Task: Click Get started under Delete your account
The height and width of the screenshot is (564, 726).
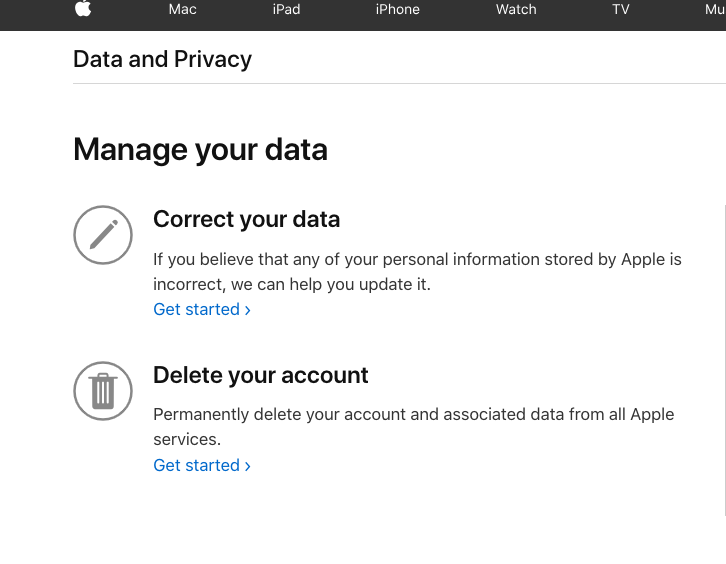Action: (x=196, y=465)
